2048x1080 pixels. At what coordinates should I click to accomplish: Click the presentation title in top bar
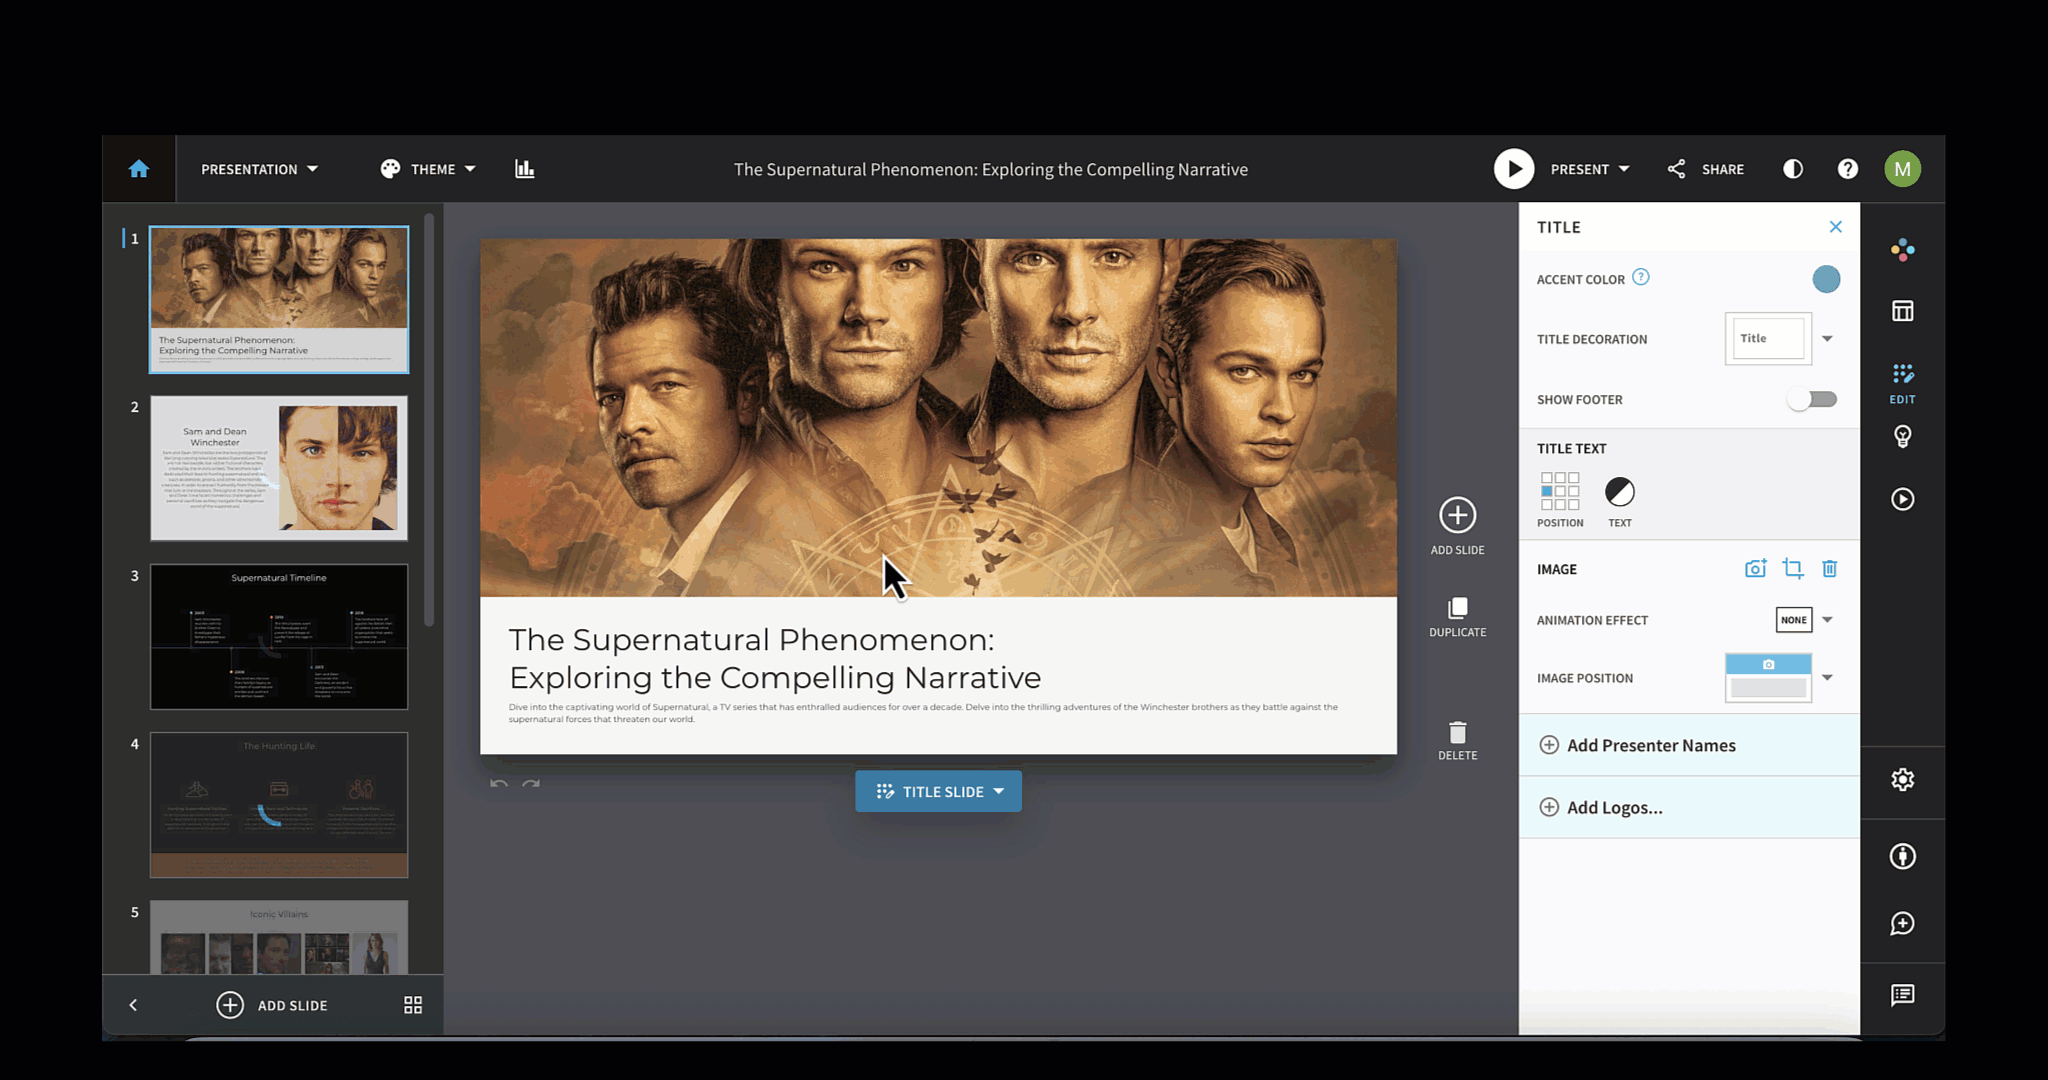(x=991, y=169)
